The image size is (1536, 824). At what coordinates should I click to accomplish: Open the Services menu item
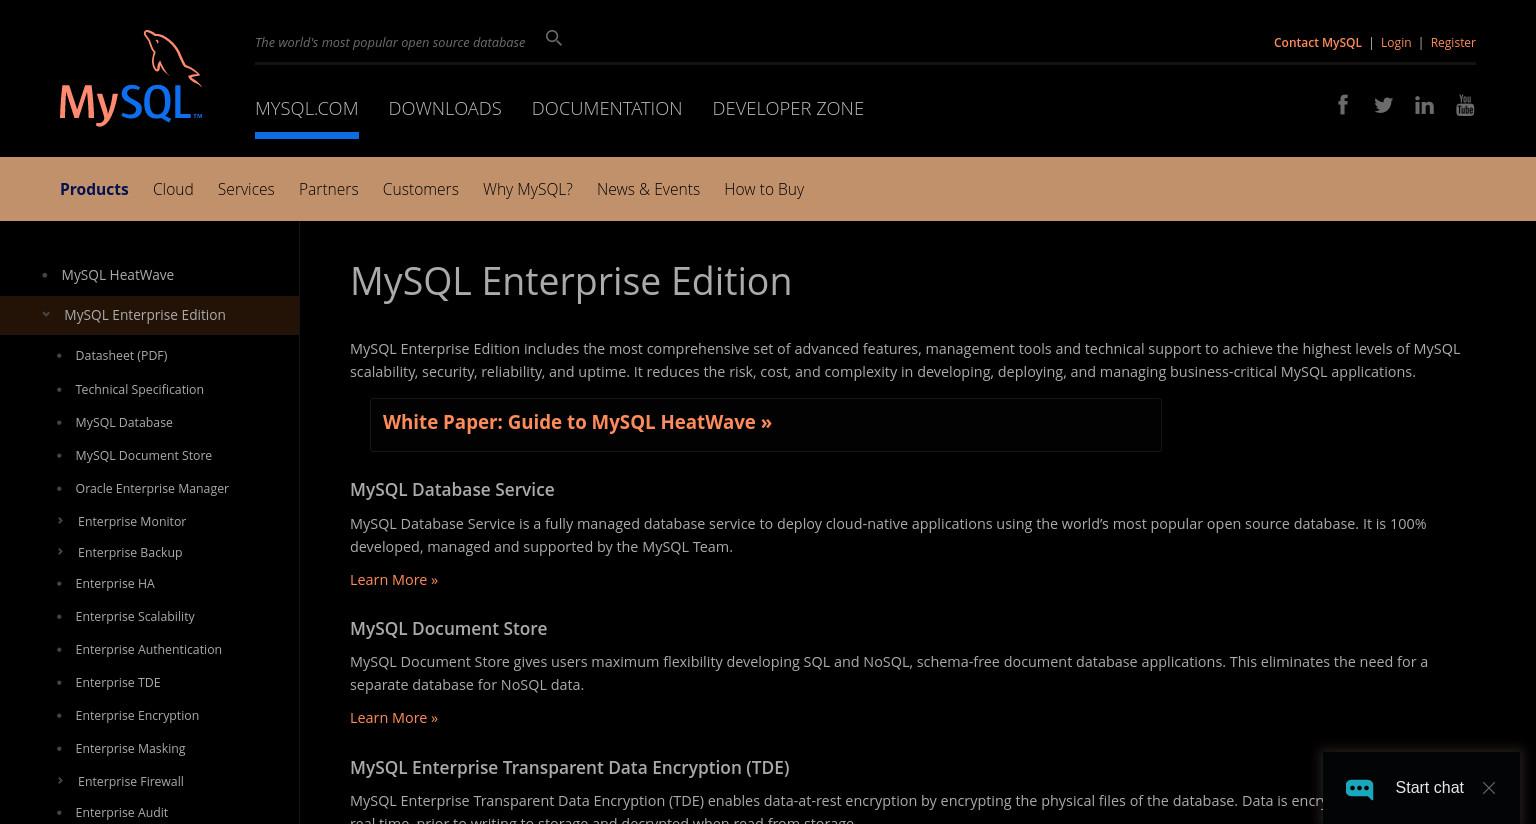pyautogui.click(x=246, y=189)
